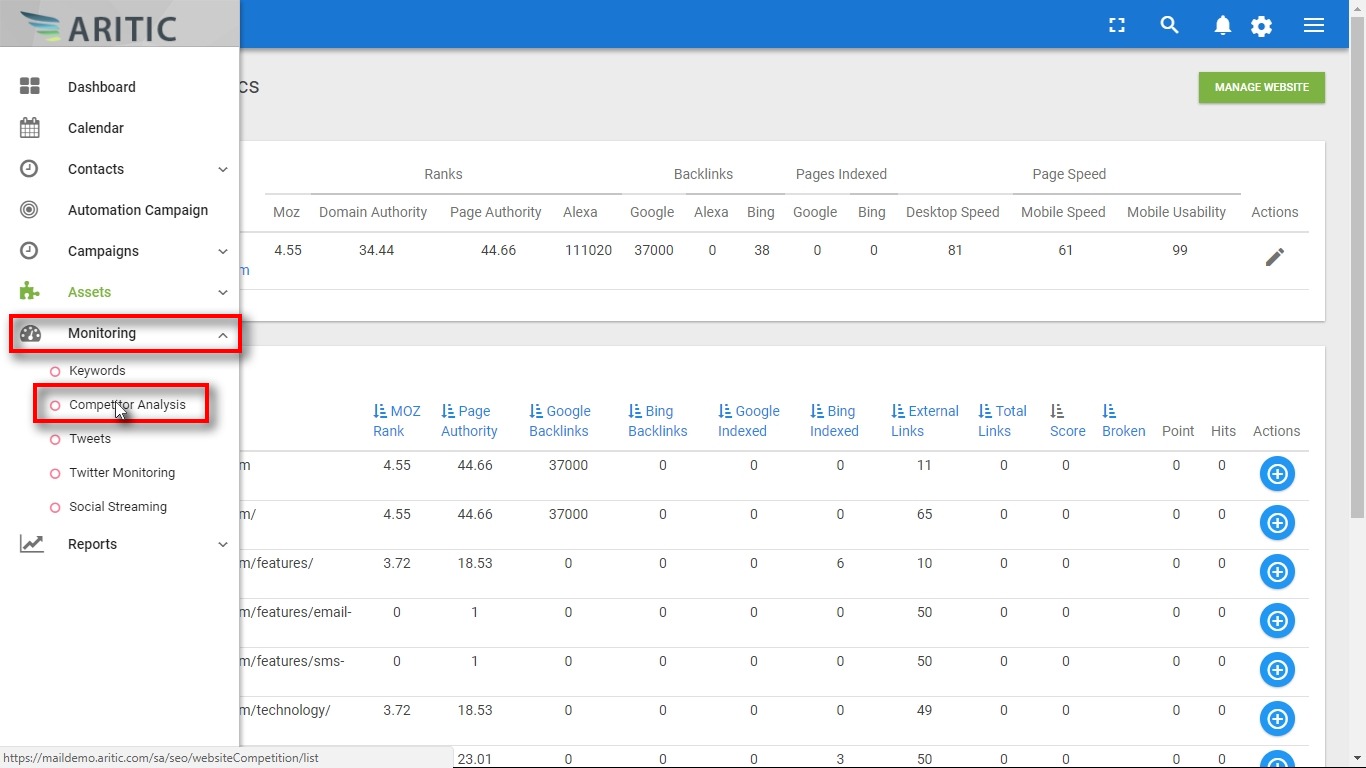Expand the Reports menu chevron
The image size is (1366, 768).
(x=223, y=544)
